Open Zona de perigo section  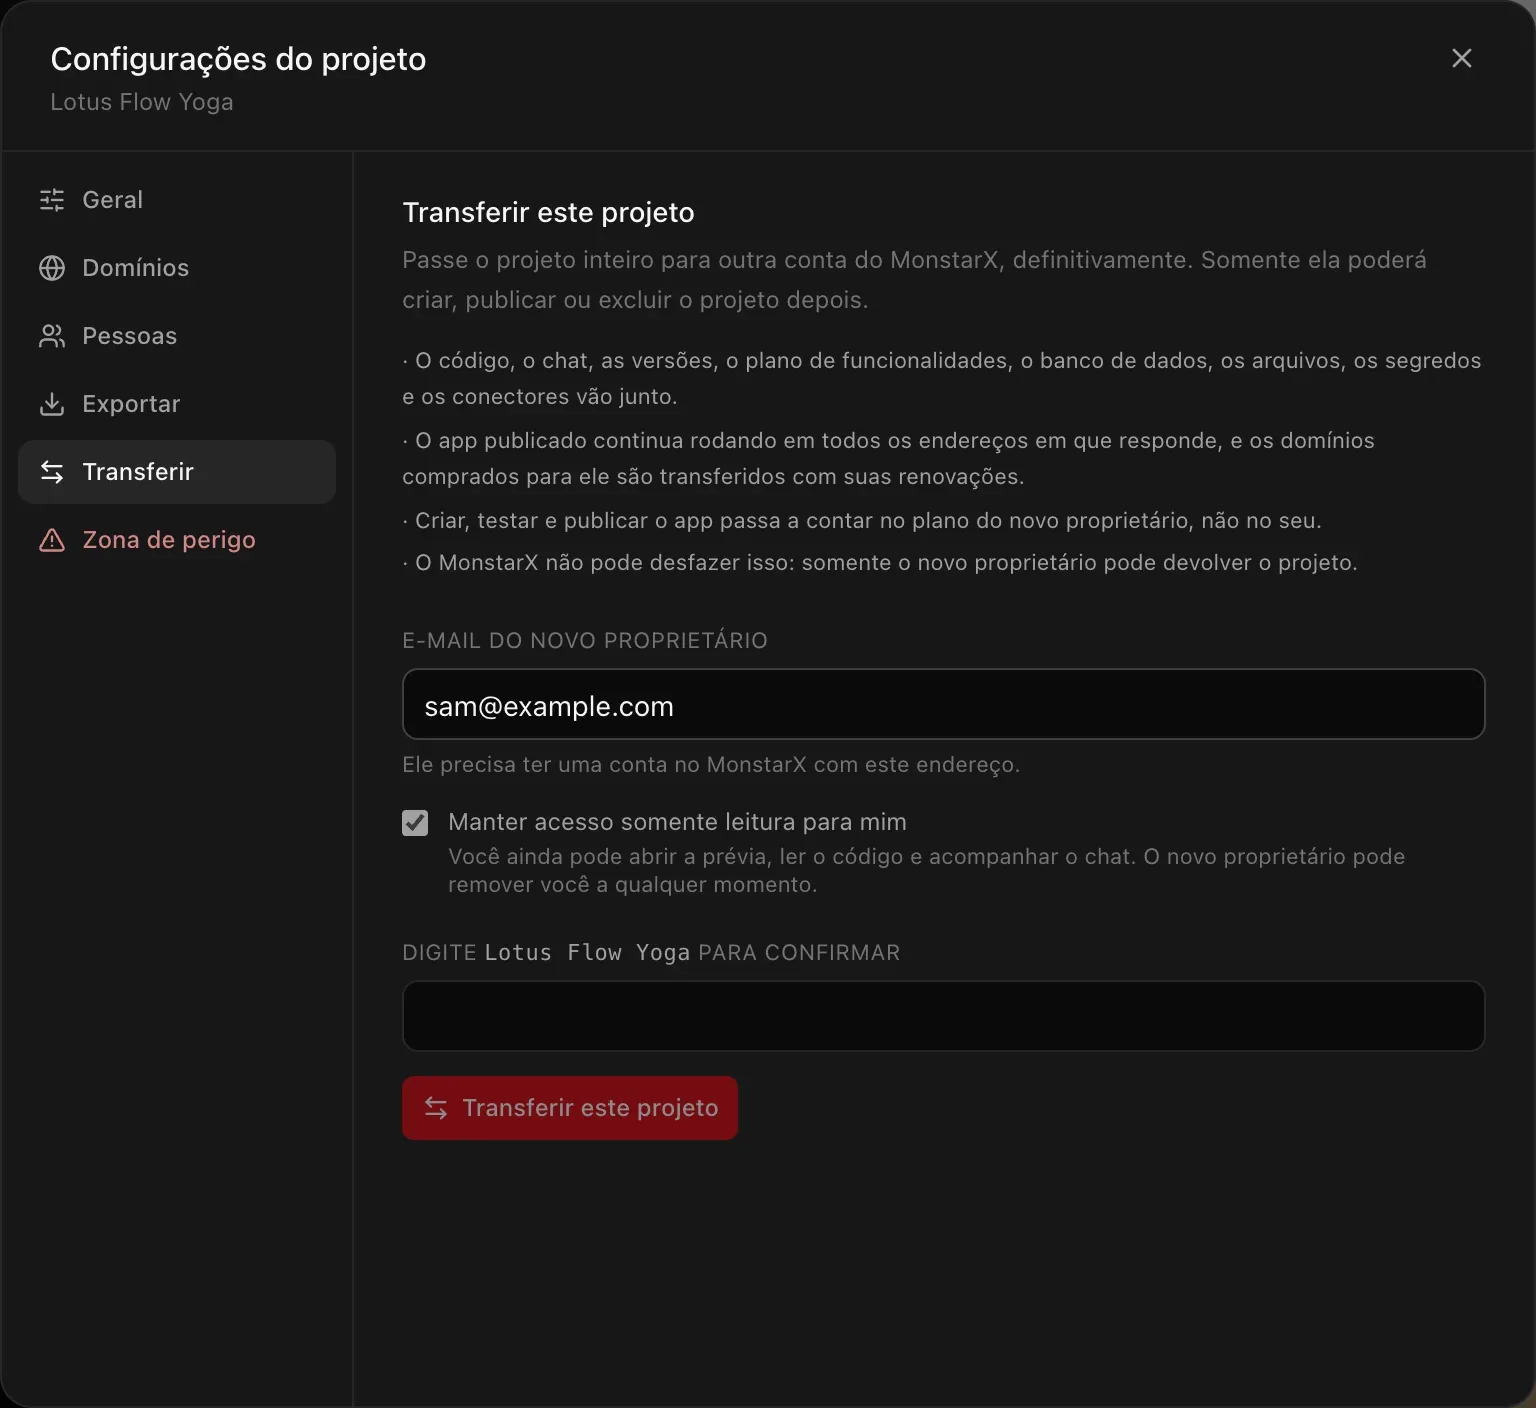177,540
